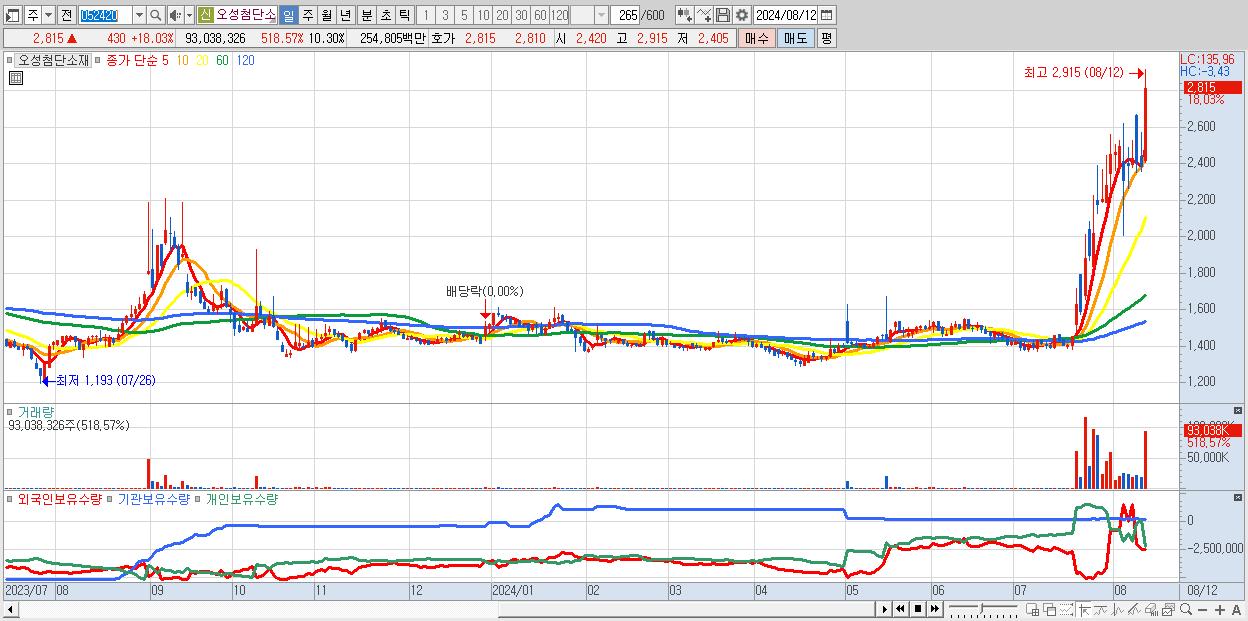Image resolution: width=1248 pixels, height=621 pixels.
Task: Click the save chart floppy icon
Action: 723,15
